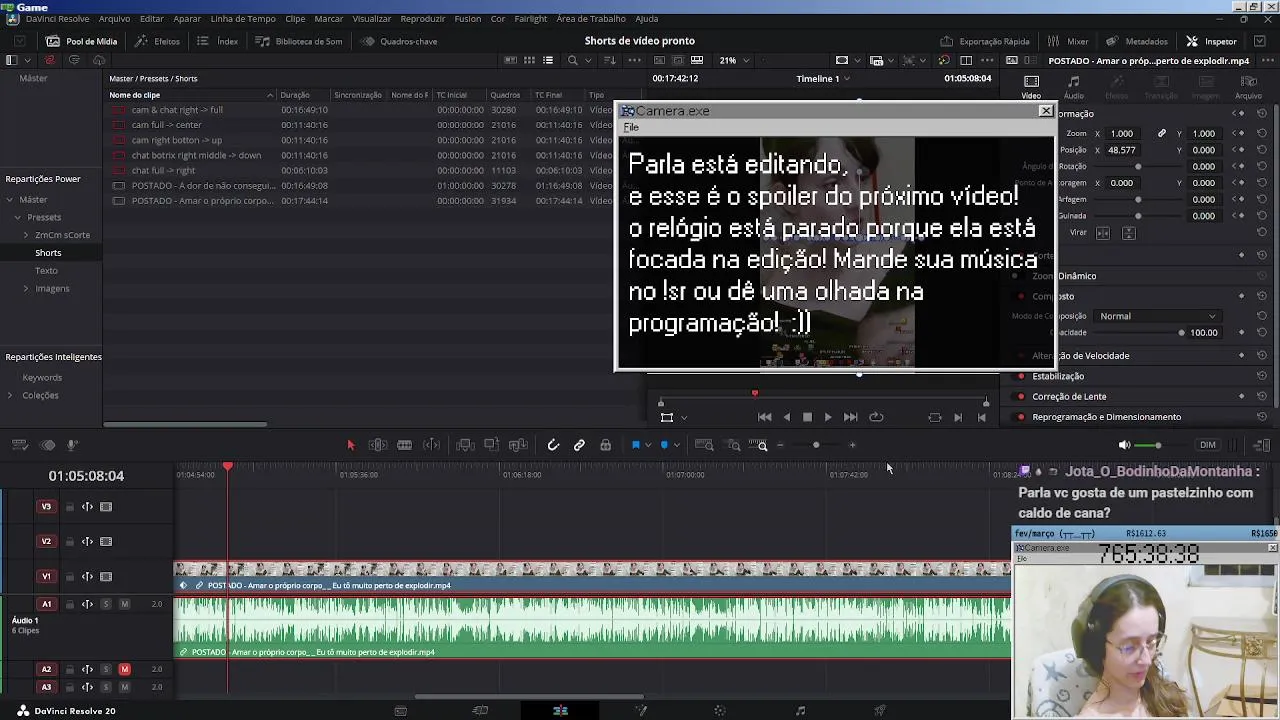Adjust the timeline volume slider
Screen dimensions: 1280x720
[1158, 445]
